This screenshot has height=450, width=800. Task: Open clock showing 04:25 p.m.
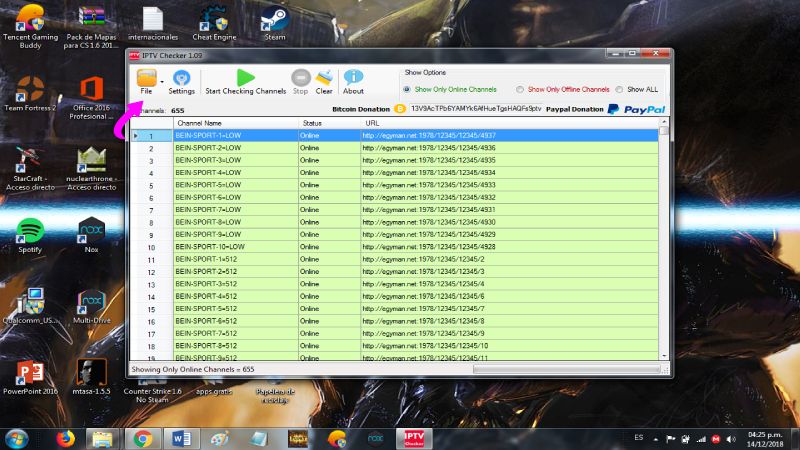pyautogui.click(x=765, y=439)
